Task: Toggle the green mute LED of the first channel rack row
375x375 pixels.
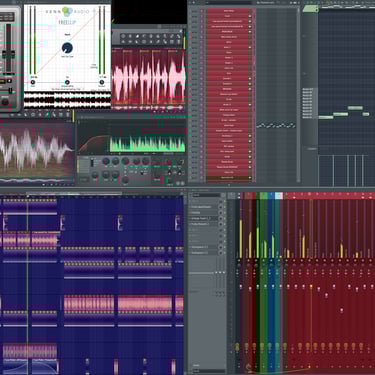Action: pyautogui.click(x=202, y=11)
